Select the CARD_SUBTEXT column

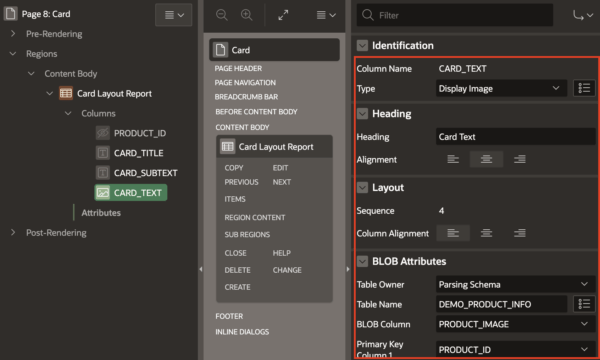[145, 173]
